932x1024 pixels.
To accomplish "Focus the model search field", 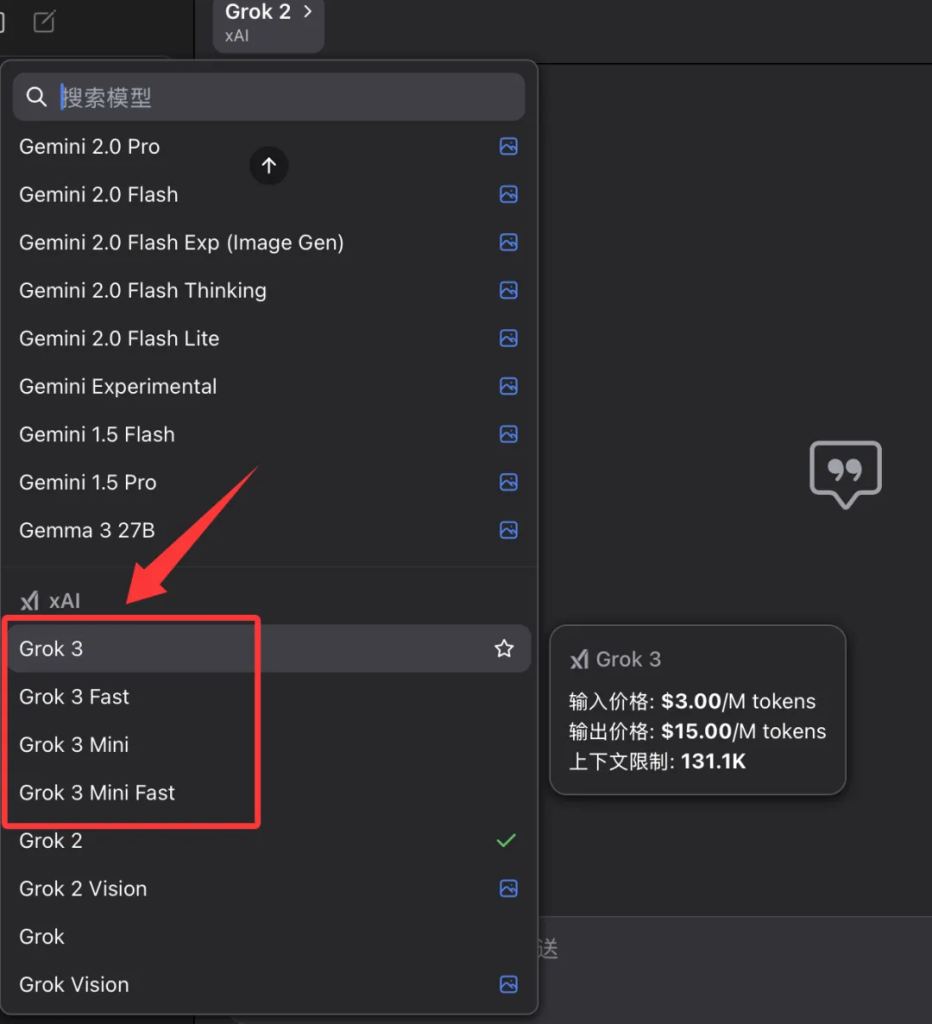I will pyautogui.click(x=268, y=97).
